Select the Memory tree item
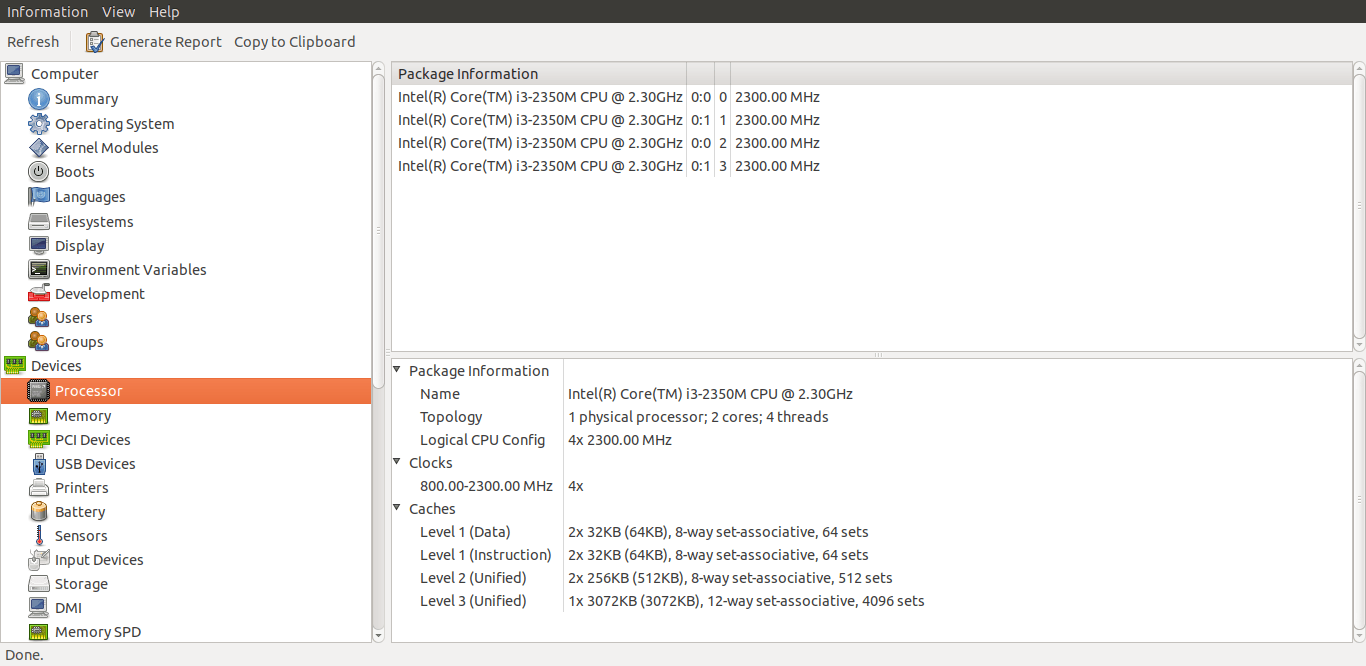 click(x=83, y=416)
